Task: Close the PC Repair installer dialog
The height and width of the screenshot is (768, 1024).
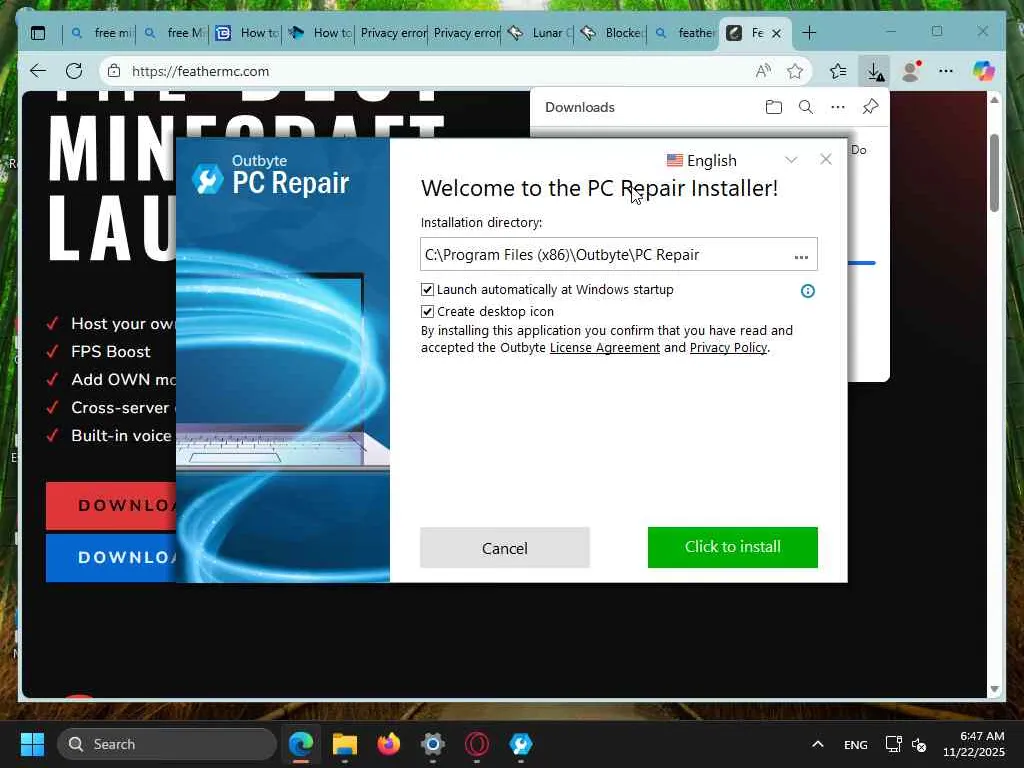Action: pyautogui.click(x=825, y=159)
